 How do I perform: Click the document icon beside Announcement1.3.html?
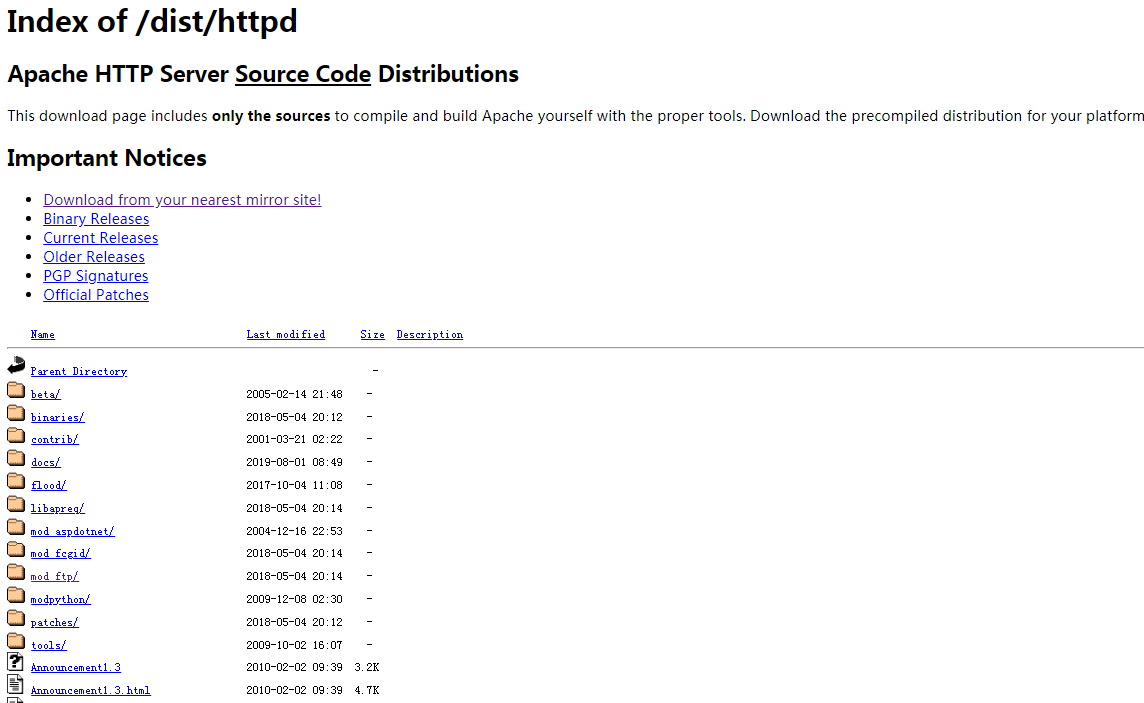point(15,685)
